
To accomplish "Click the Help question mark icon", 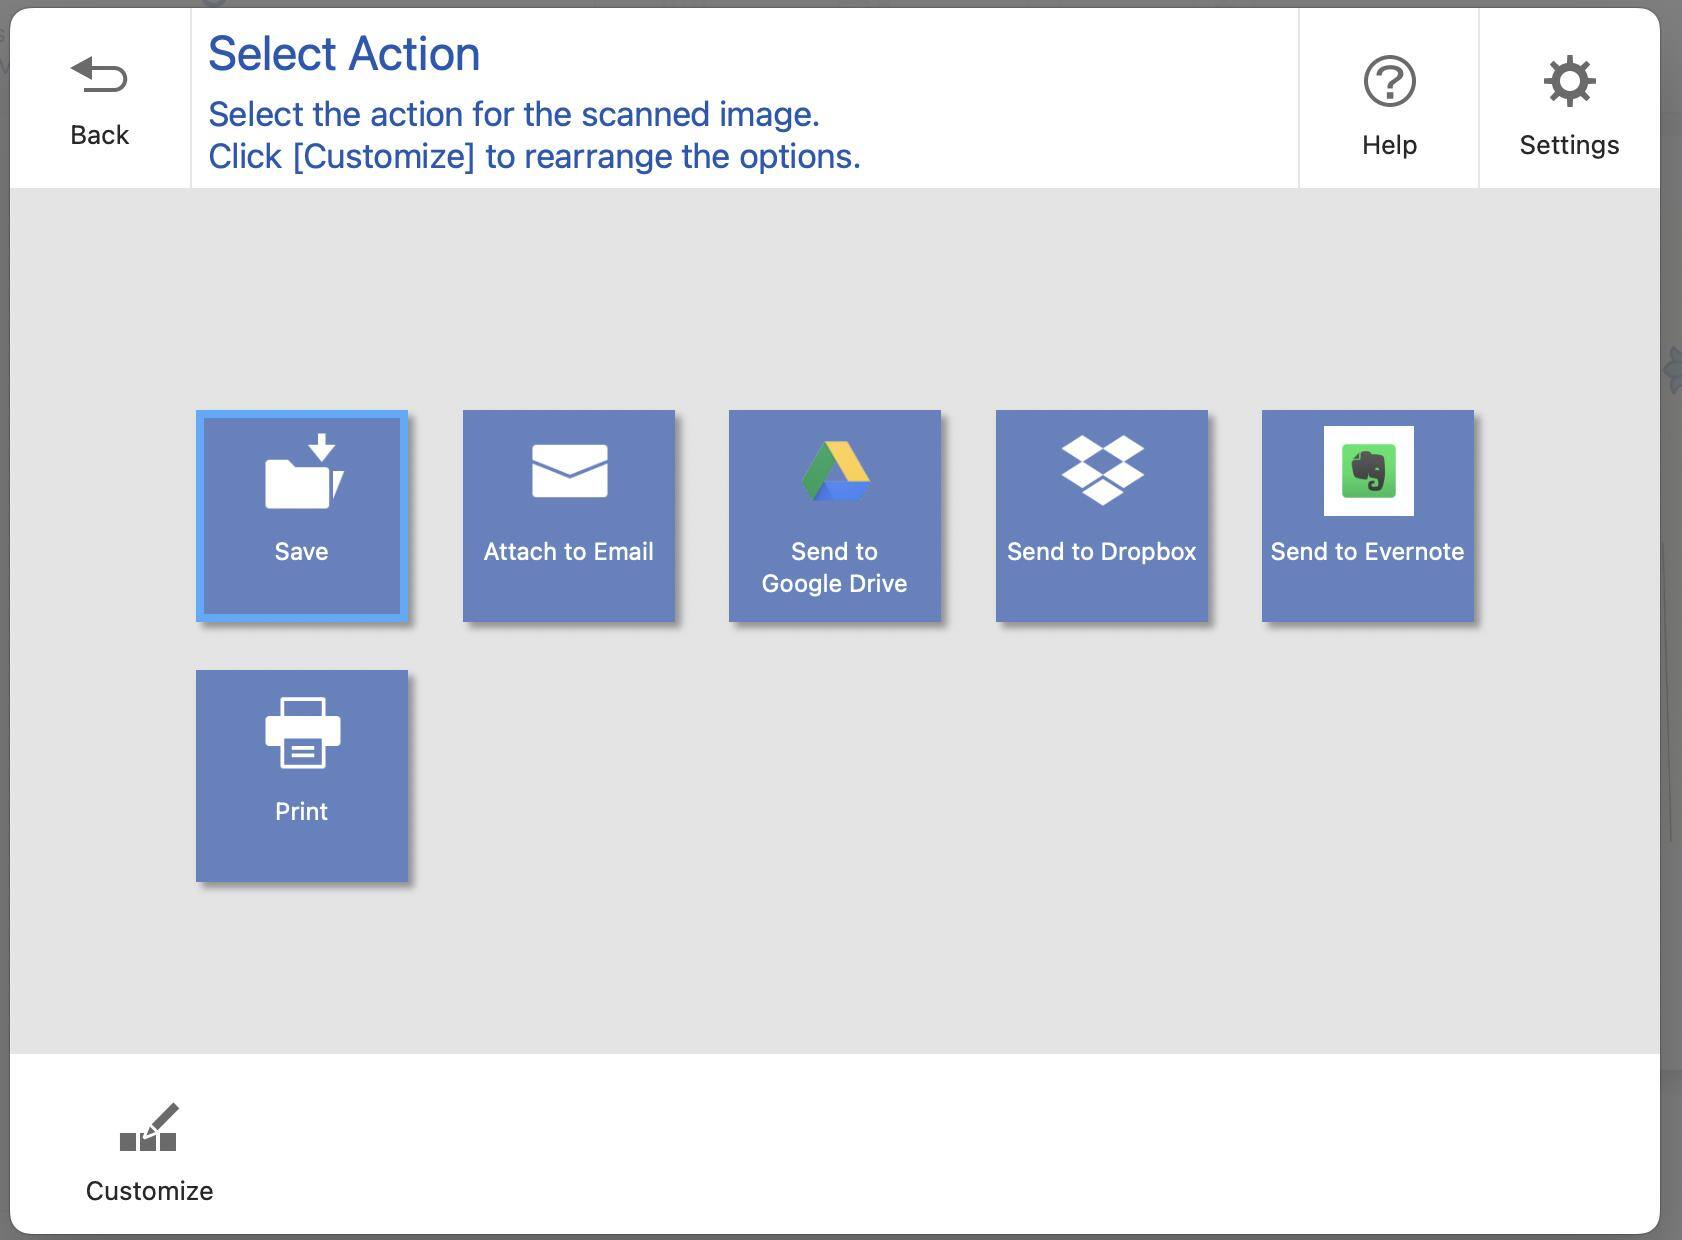I will [x=1389, y=82].
